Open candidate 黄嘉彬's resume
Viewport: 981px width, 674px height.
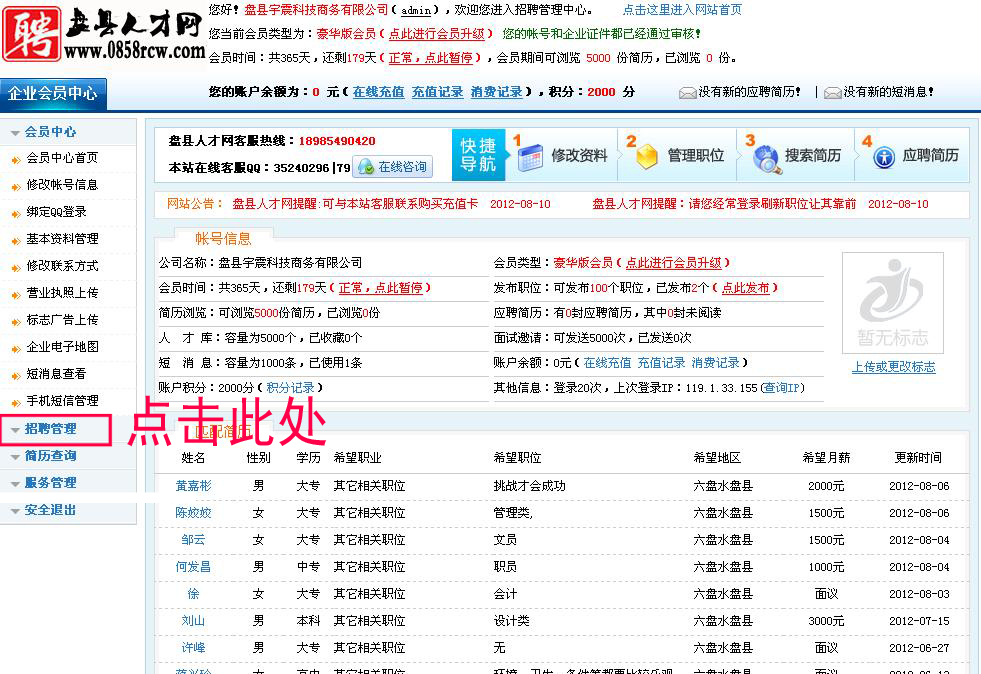193,486
